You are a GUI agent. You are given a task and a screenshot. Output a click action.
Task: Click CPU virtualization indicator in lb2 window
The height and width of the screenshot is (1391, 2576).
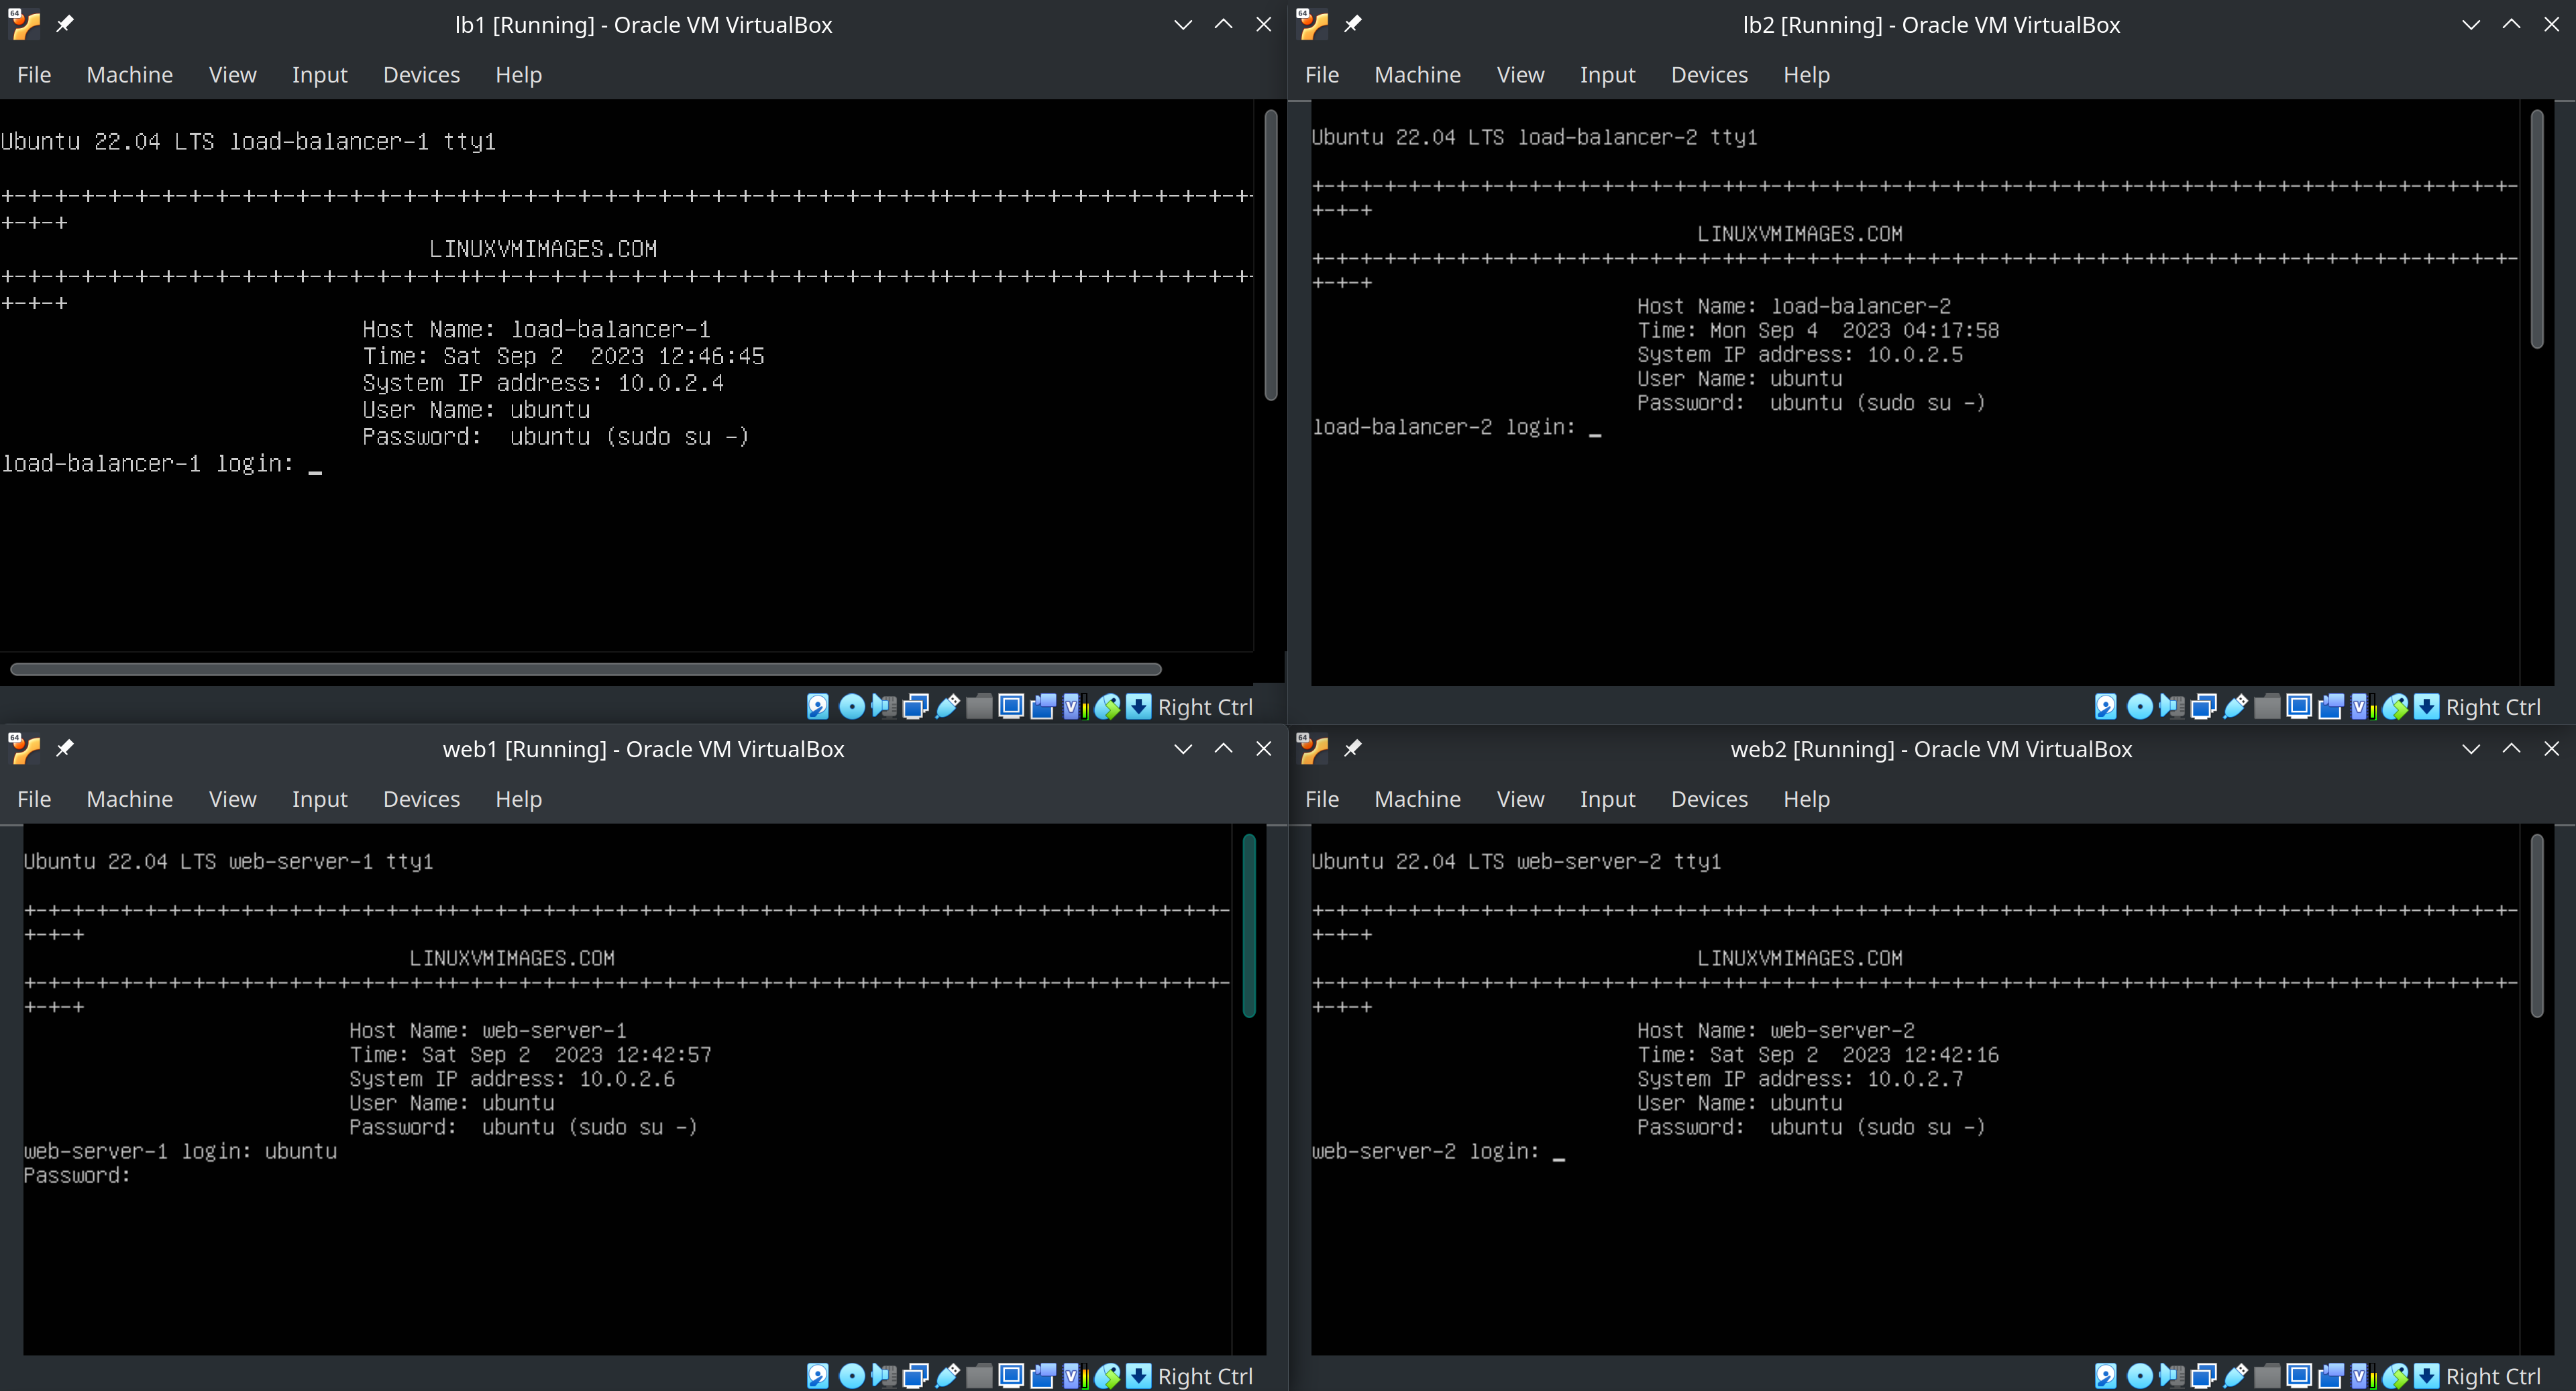point(2363,707)
